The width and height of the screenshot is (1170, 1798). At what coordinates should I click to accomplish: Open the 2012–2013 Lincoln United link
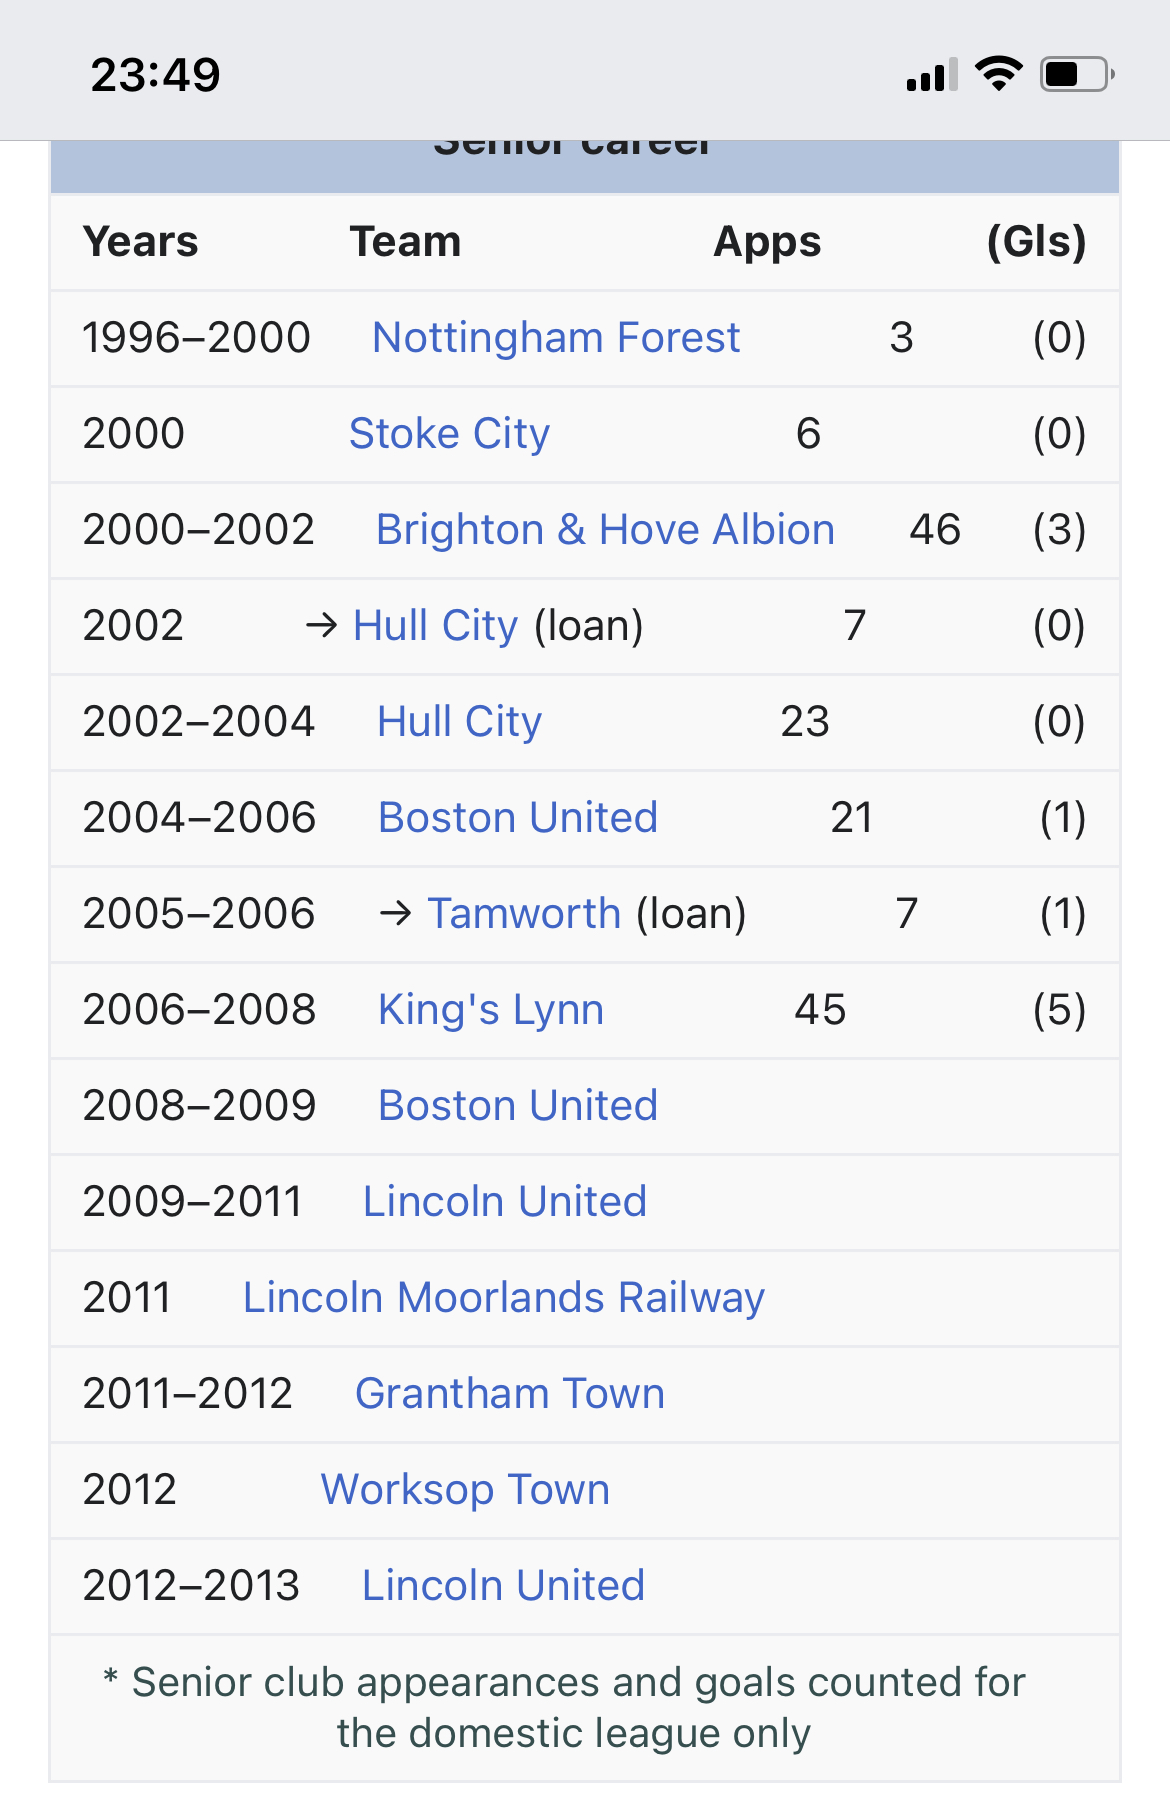click(x=503, y=1586)
